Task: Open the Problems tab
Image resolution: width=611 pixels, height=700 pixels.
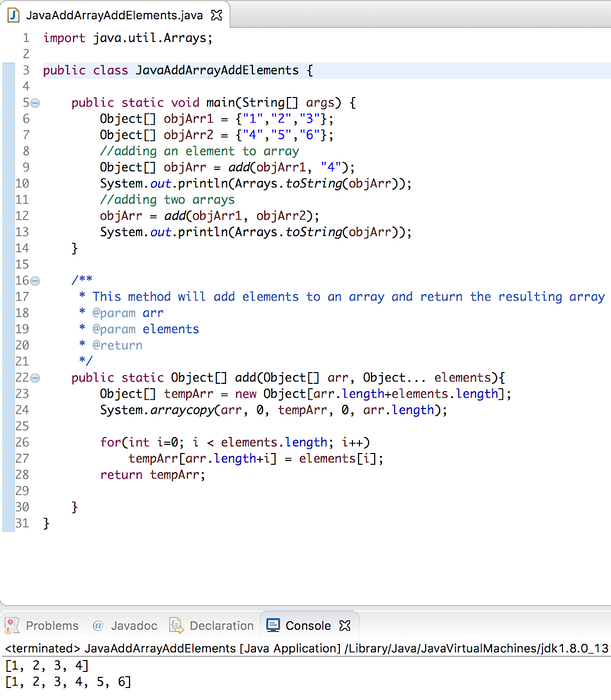Action: click(x=52, y=625)
